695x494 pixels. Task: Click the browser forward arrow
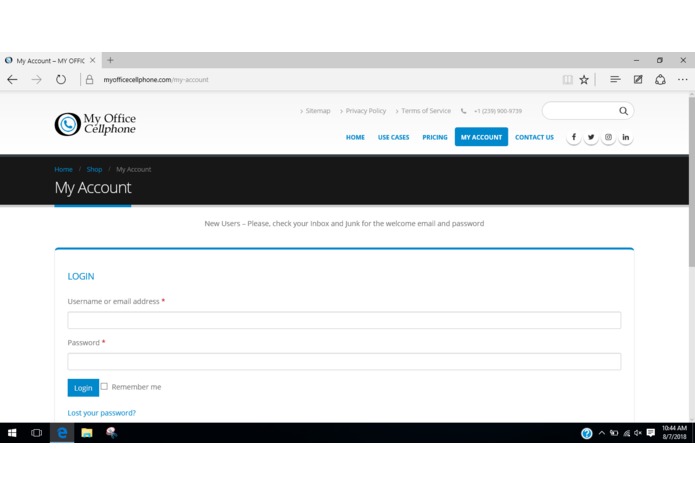point(37,80)
